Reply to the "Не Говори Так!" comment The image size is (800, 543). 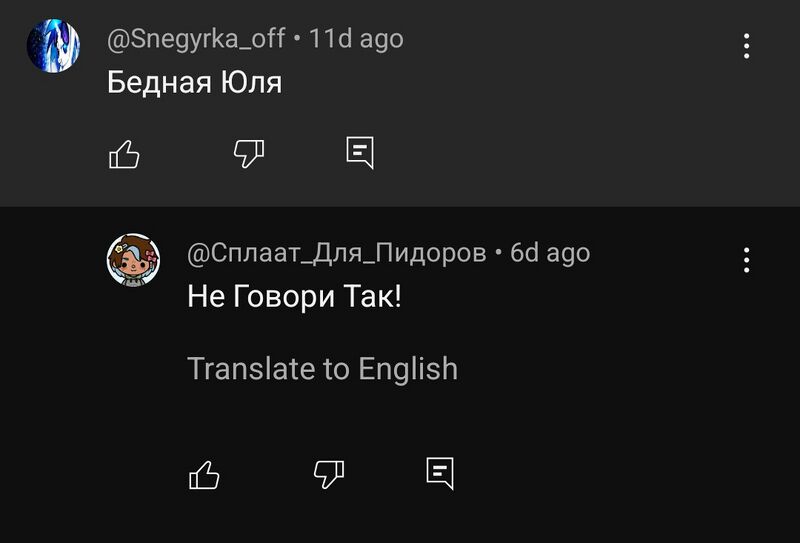(440, 473)
